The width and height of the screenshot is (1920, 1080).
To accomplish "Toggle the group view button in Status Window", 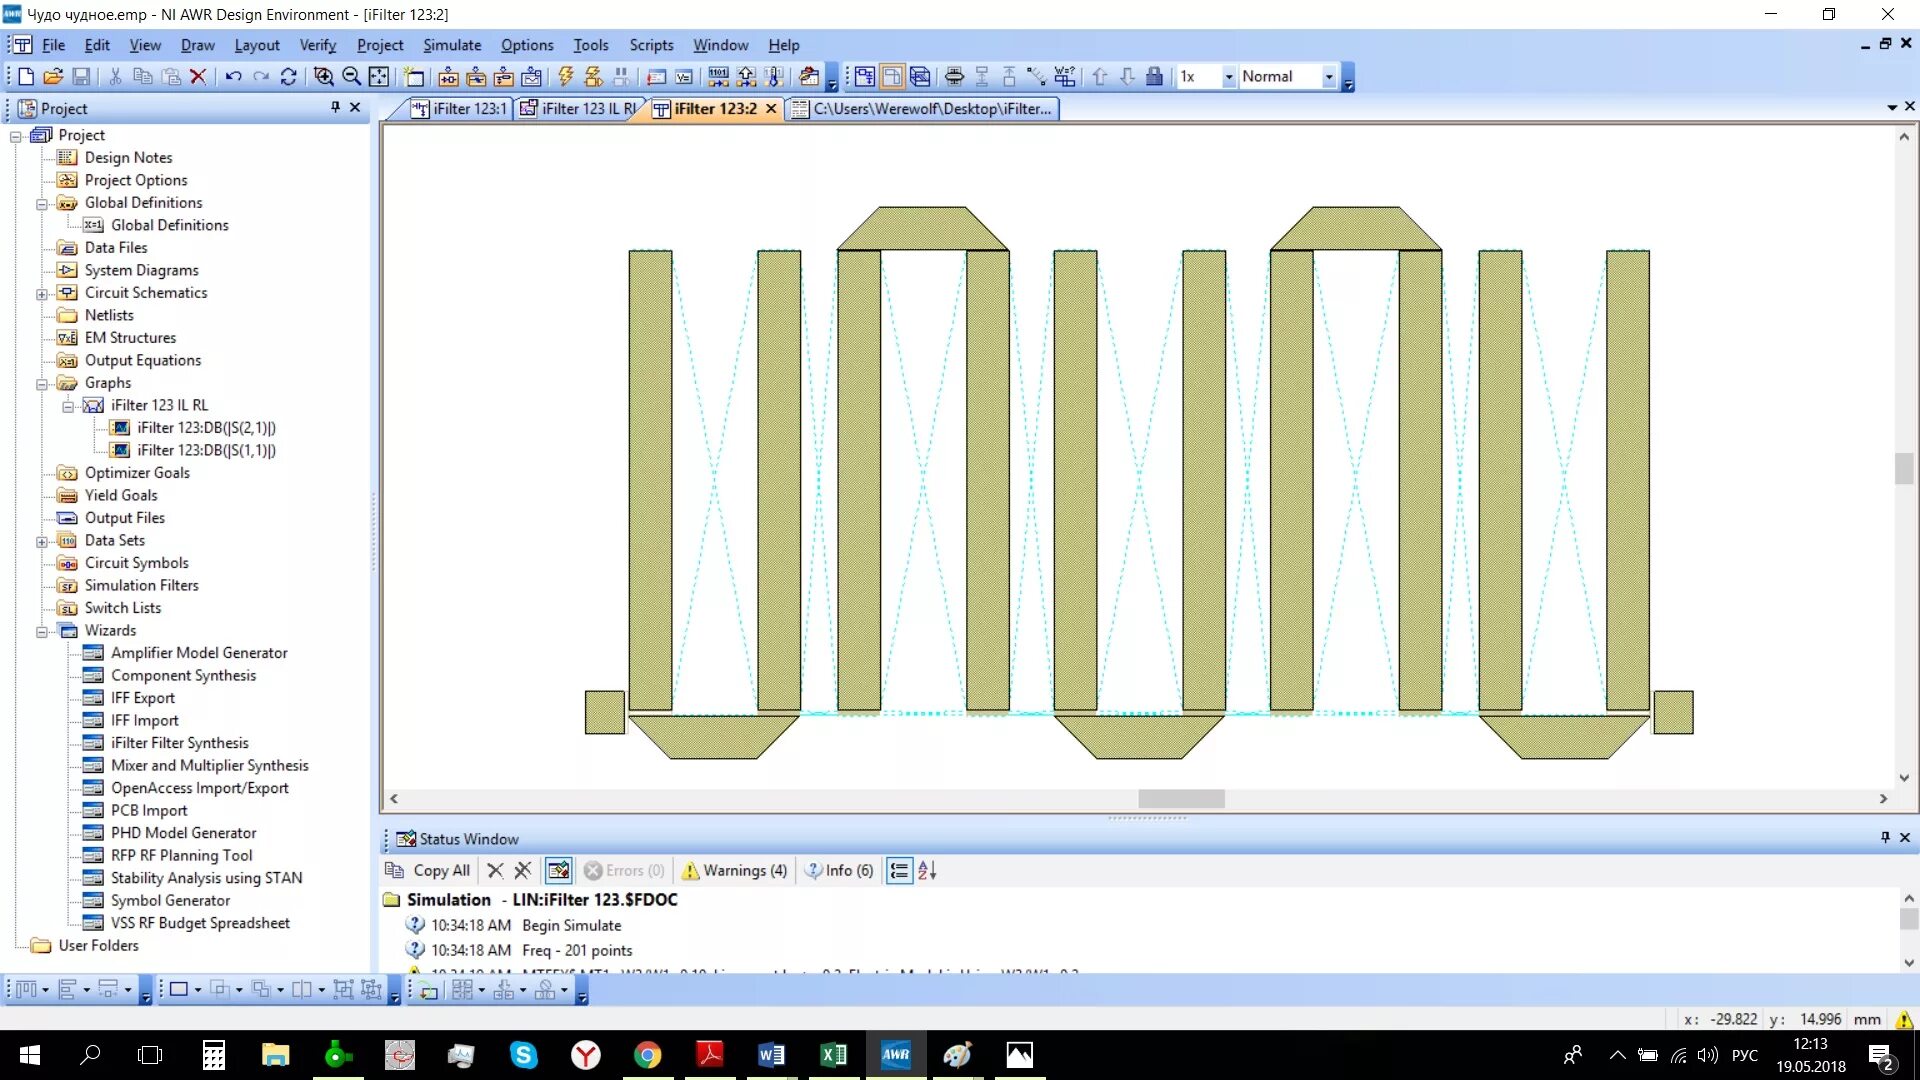I will click(x=899, y=870).
